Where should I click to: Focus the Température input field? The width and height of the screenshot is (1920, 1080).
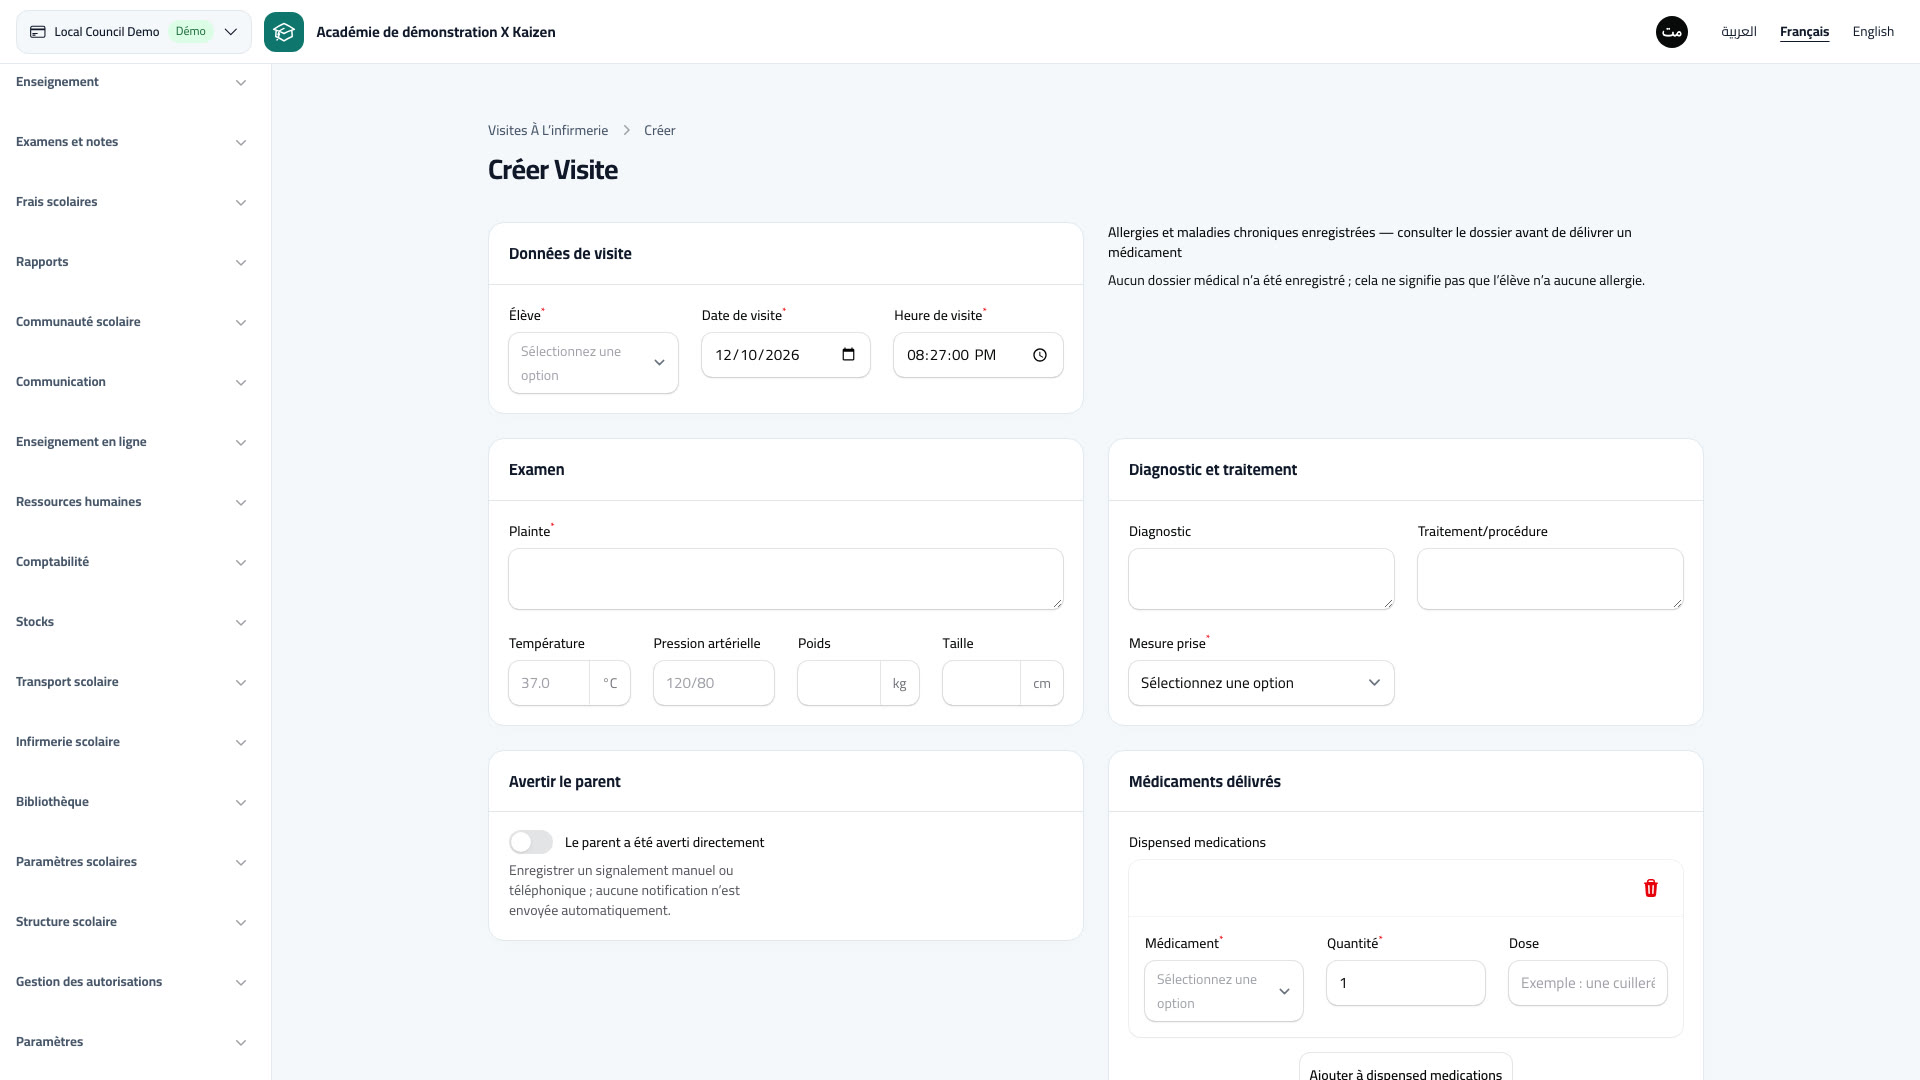click(x=549, y=683)
